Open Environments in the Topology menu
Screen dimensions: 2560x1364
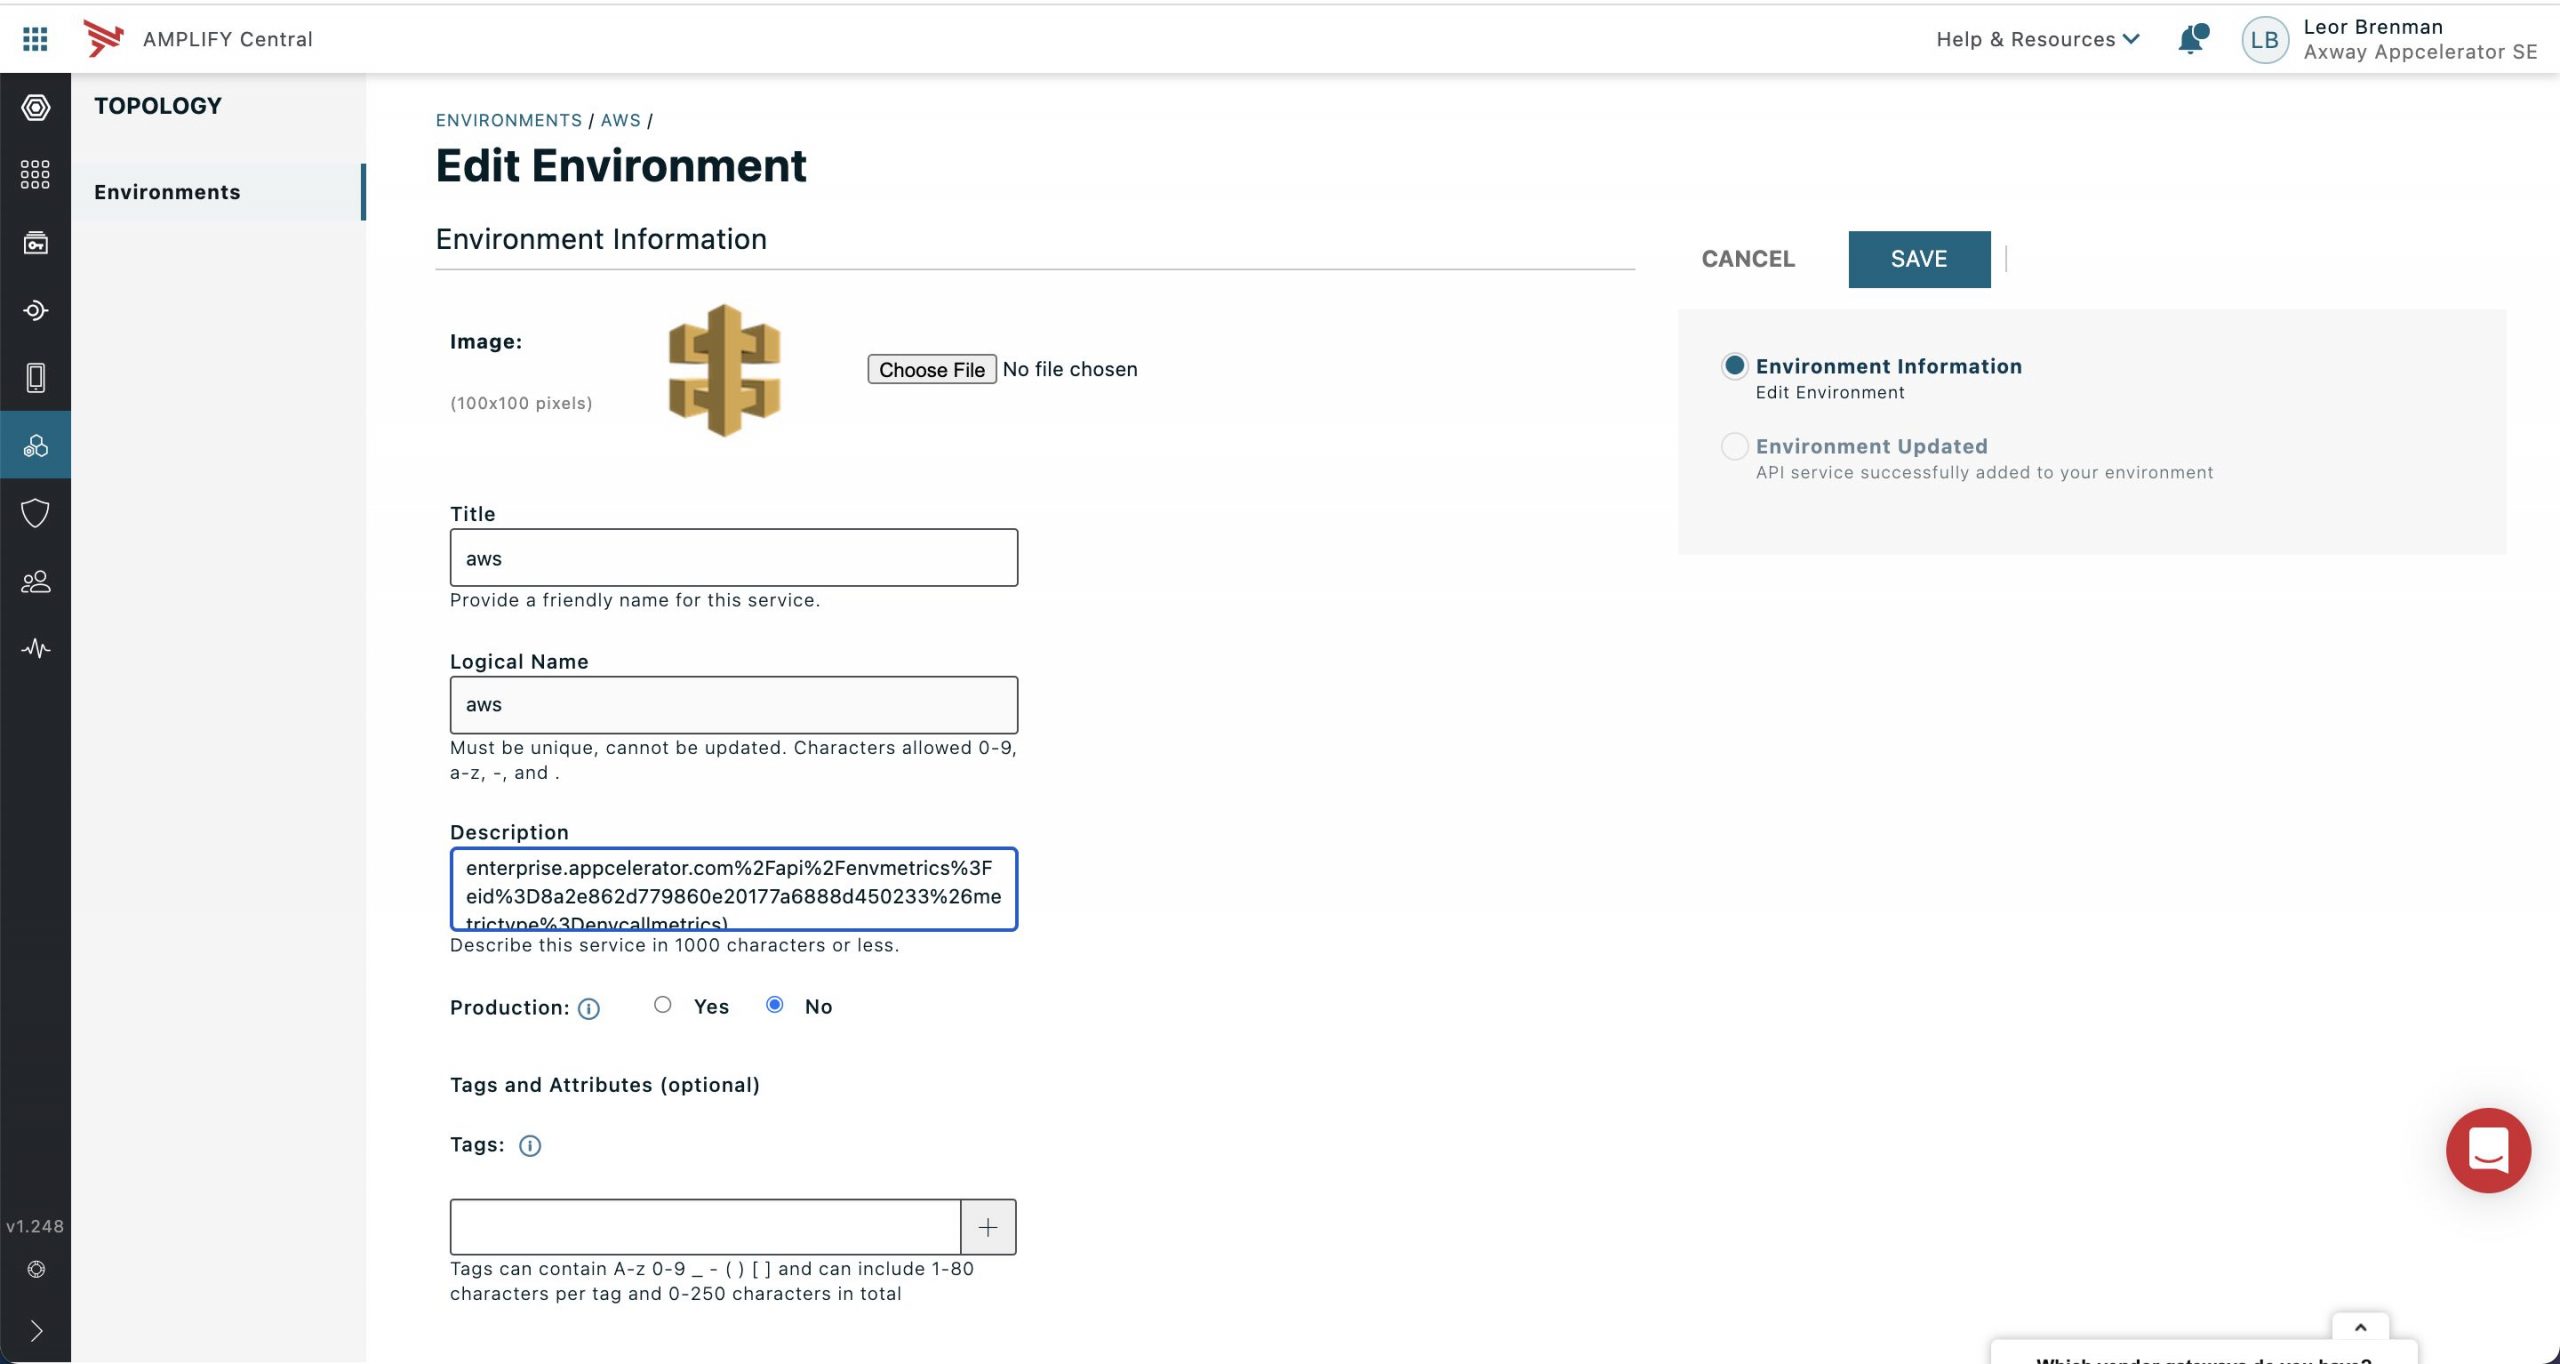(218, 192)
